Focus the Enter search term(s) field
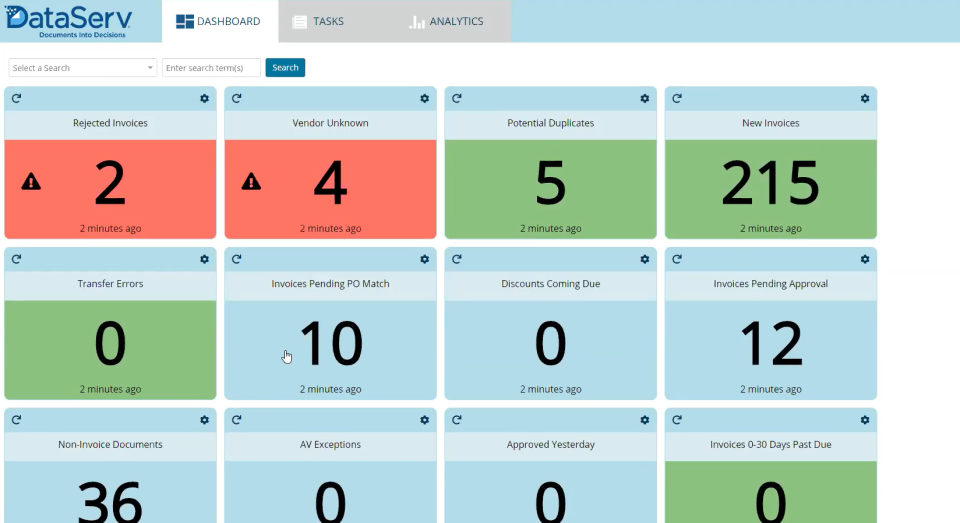 click(x=211, y=67)
